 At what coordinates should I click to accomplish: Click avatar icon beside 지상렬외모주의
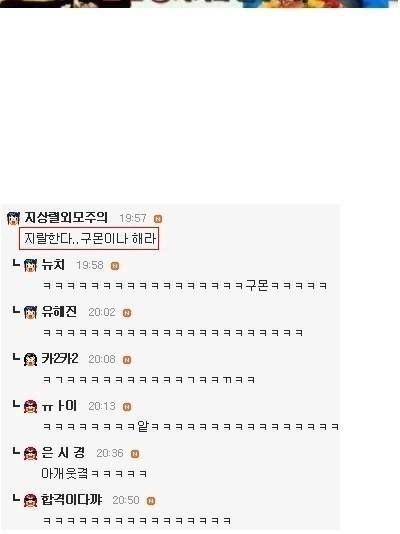(x=14, y=218)
